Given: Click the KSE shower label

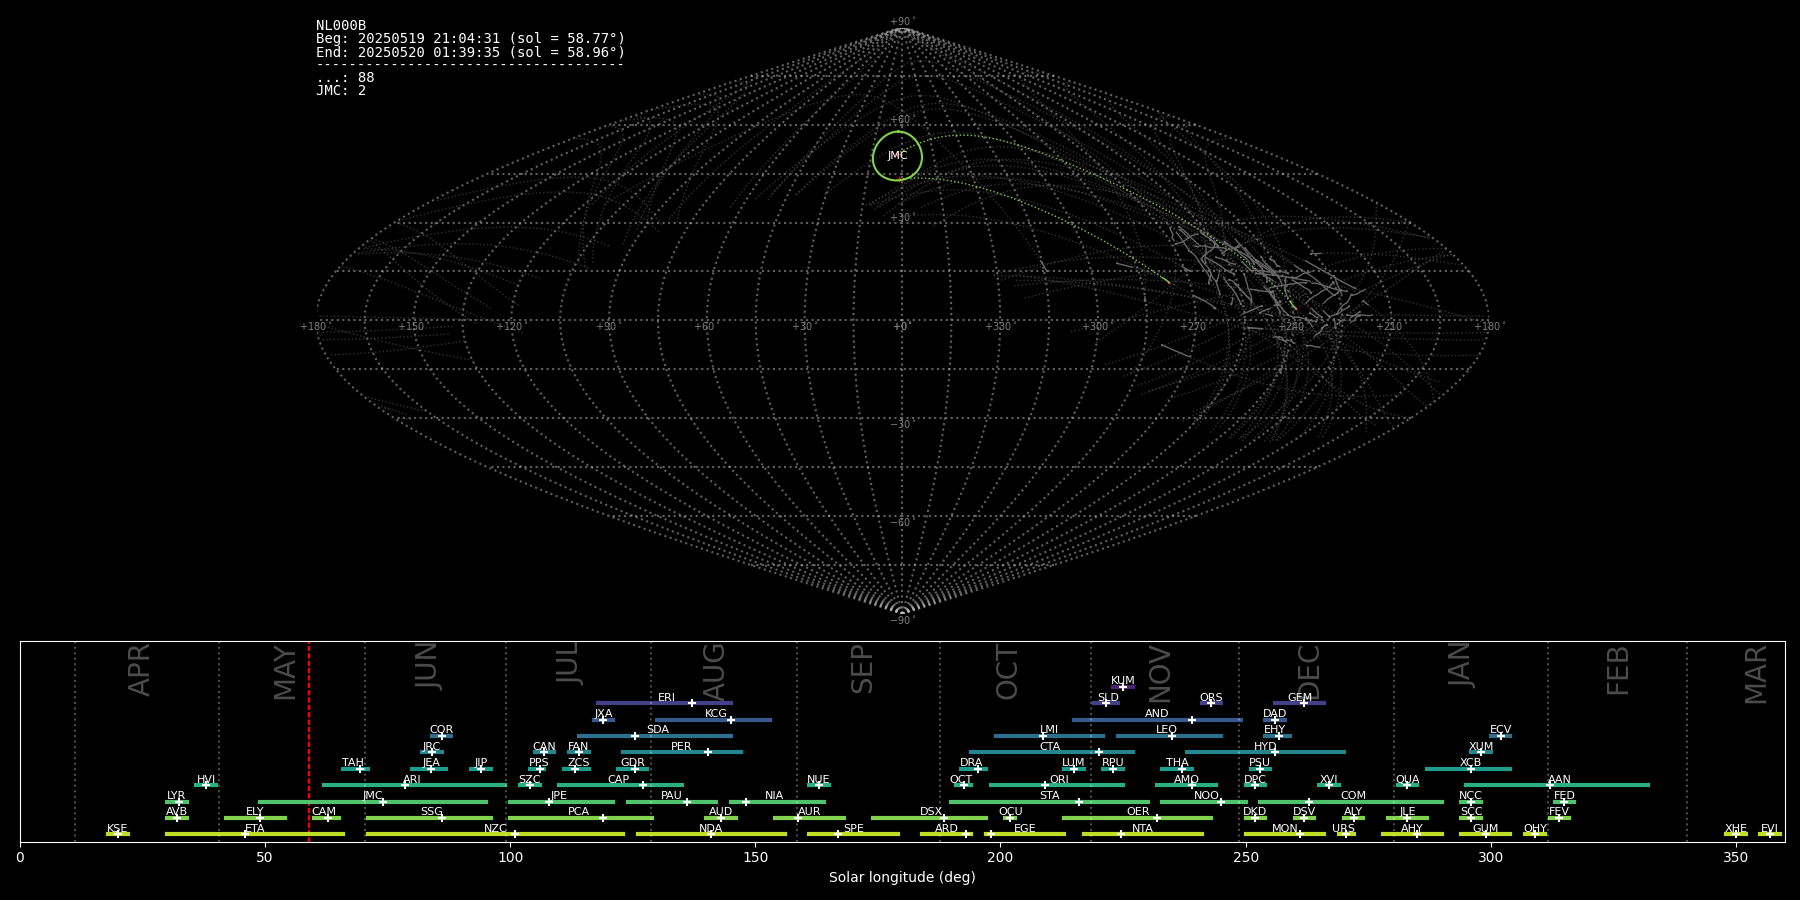Looking at the screenshot, I should 117,829.
